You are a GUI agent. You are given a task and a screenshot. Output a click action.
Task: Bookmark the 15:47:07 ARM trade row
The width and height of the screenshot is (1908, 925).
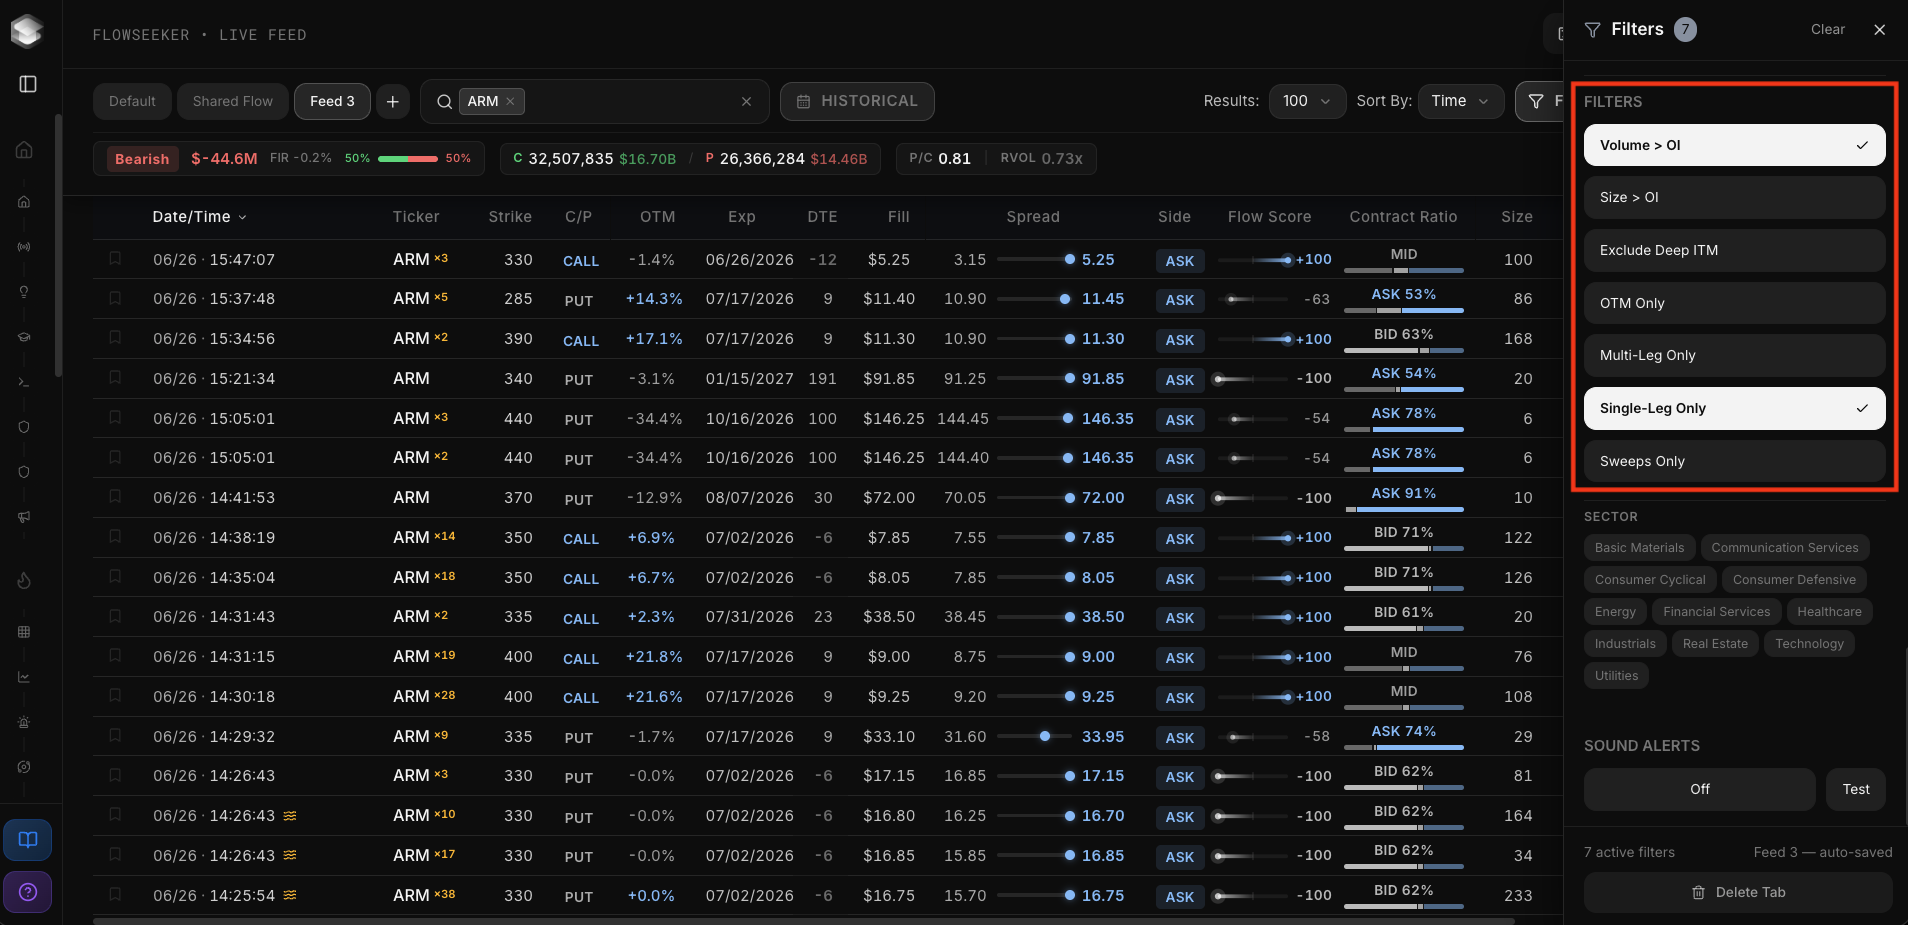115,259
